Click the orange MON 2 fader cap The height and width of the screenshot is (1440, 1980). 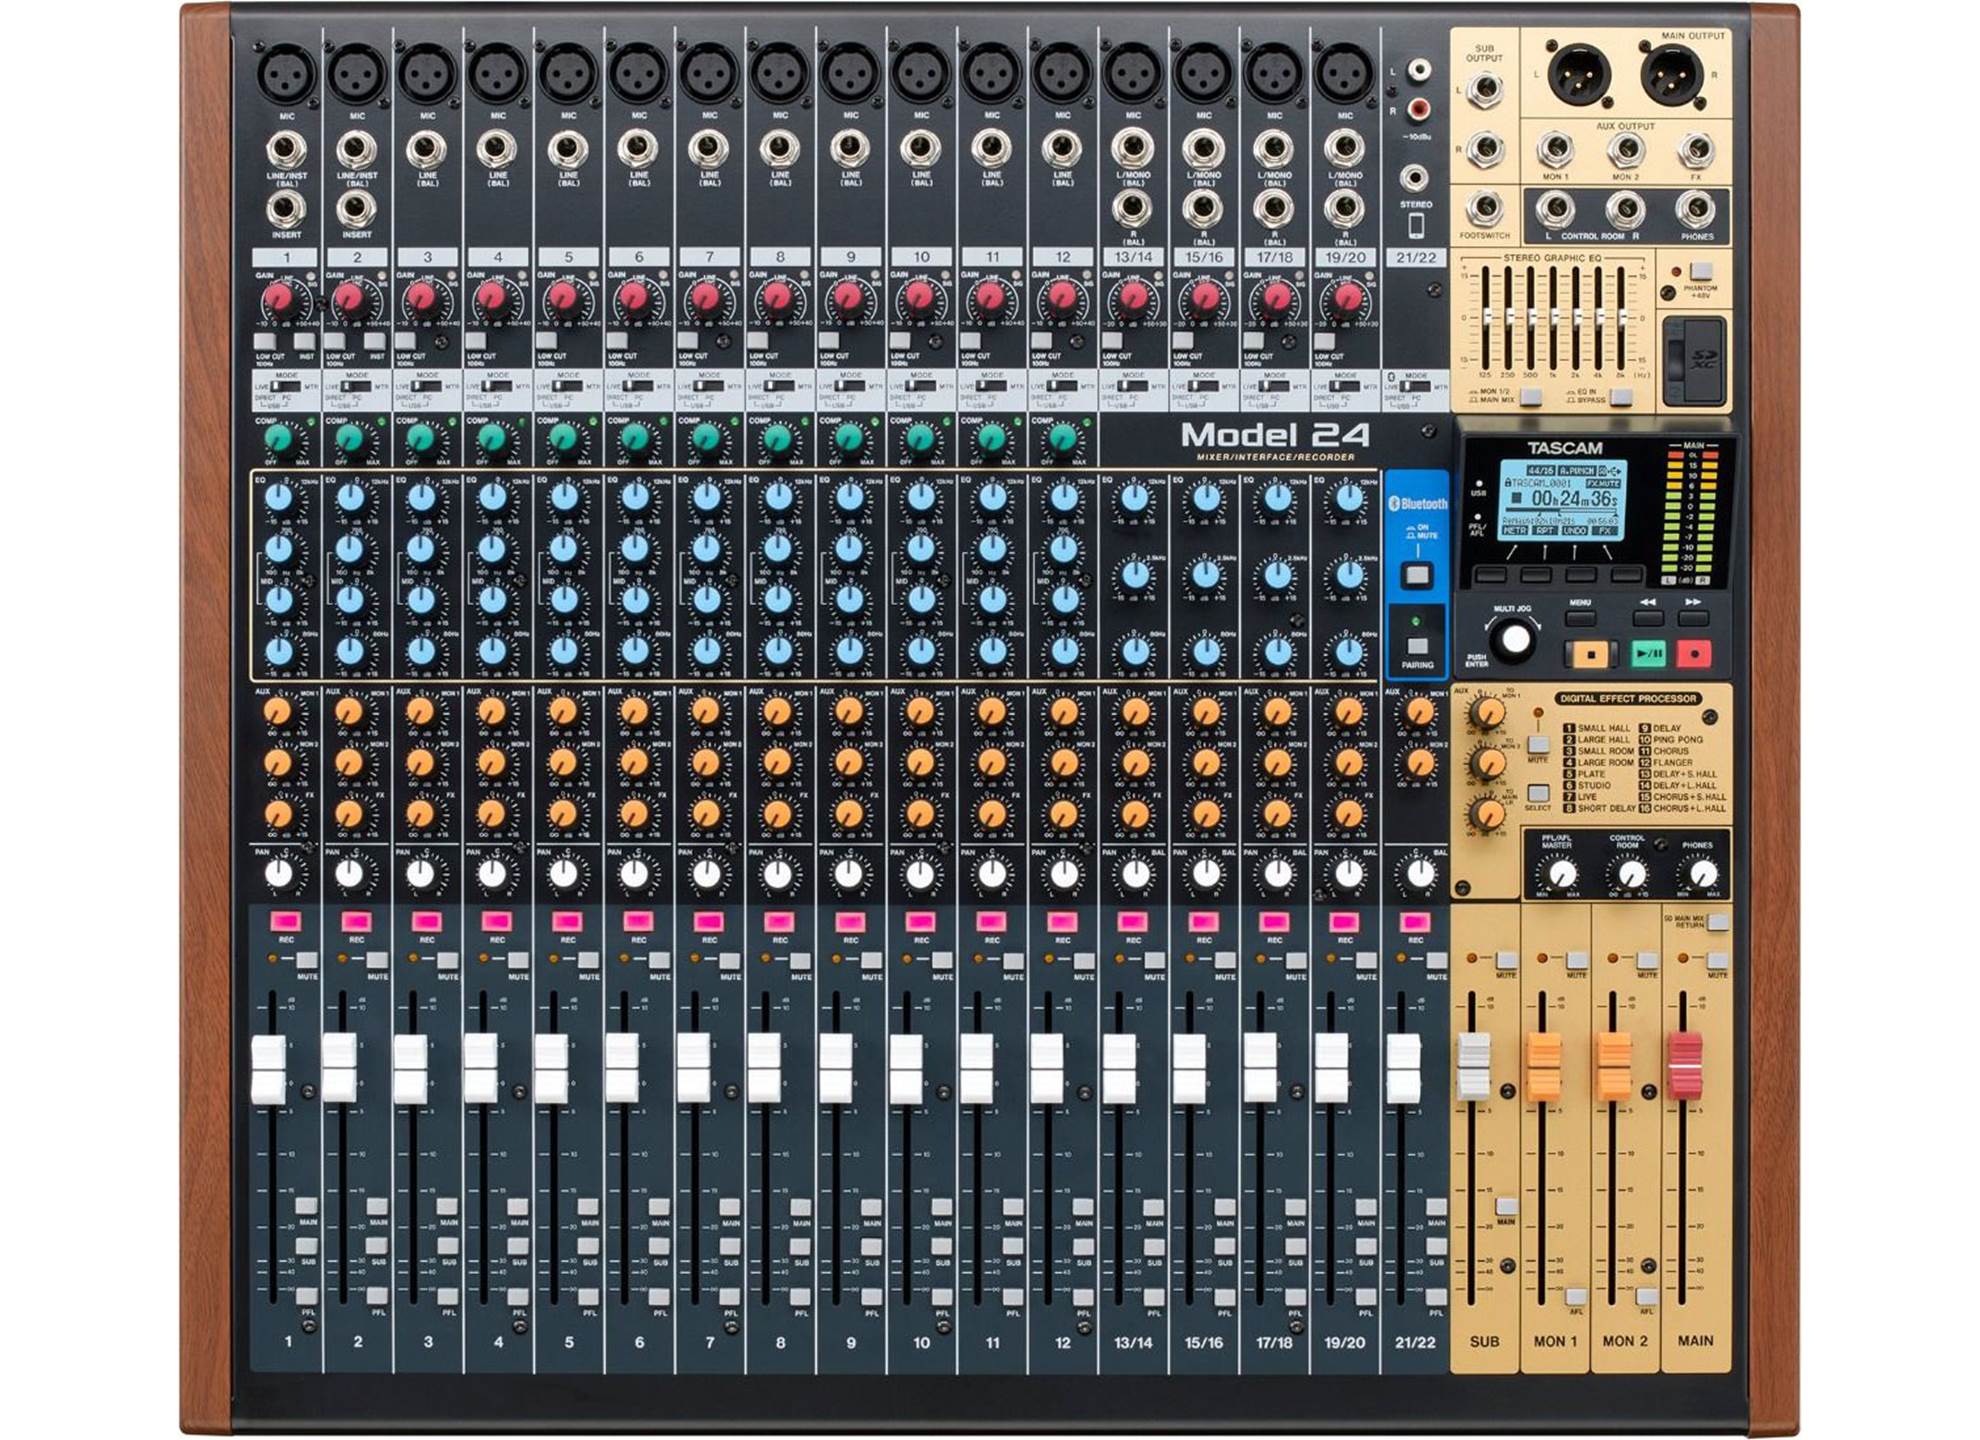click(1614, 1066)
